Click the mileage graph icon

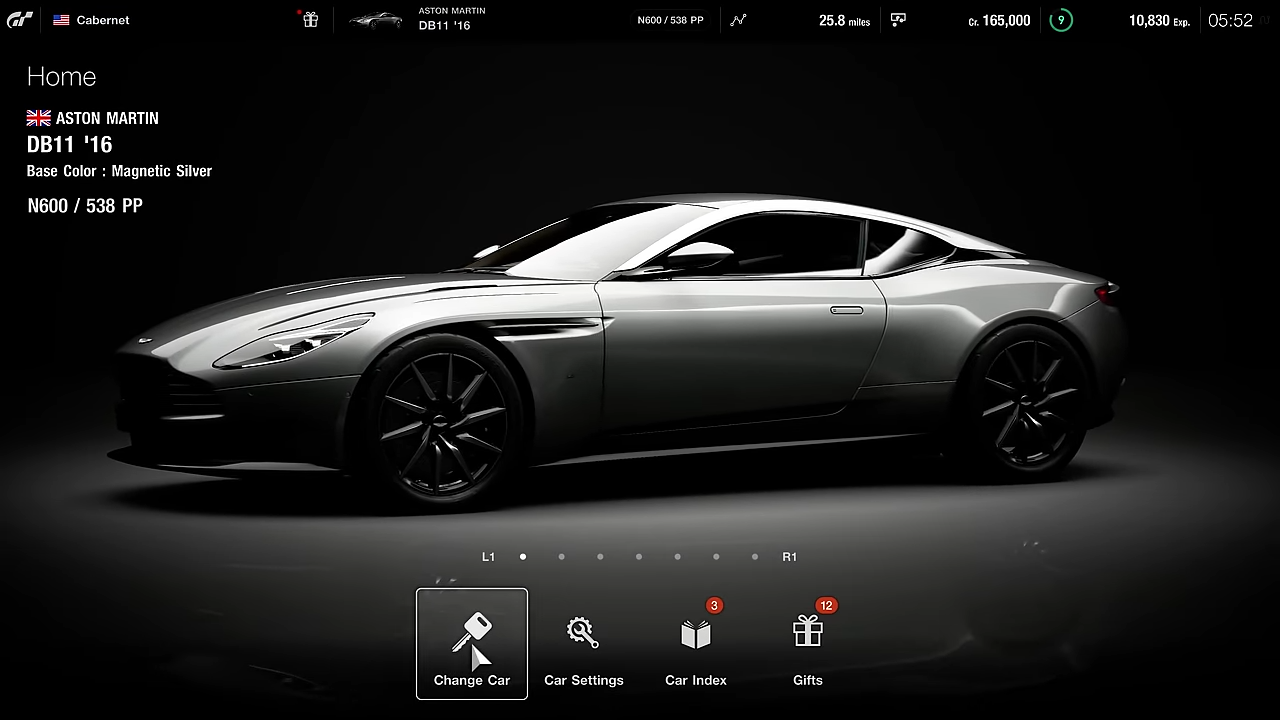click(738, 20)
